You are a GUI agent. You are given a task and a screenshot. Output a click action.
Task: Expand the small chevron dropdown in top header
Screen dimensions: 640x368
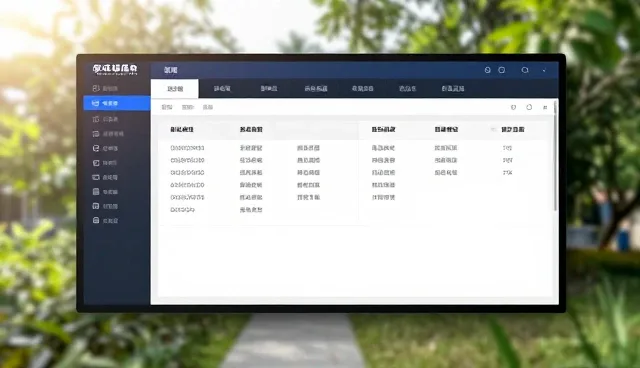(x=544, y=71)
